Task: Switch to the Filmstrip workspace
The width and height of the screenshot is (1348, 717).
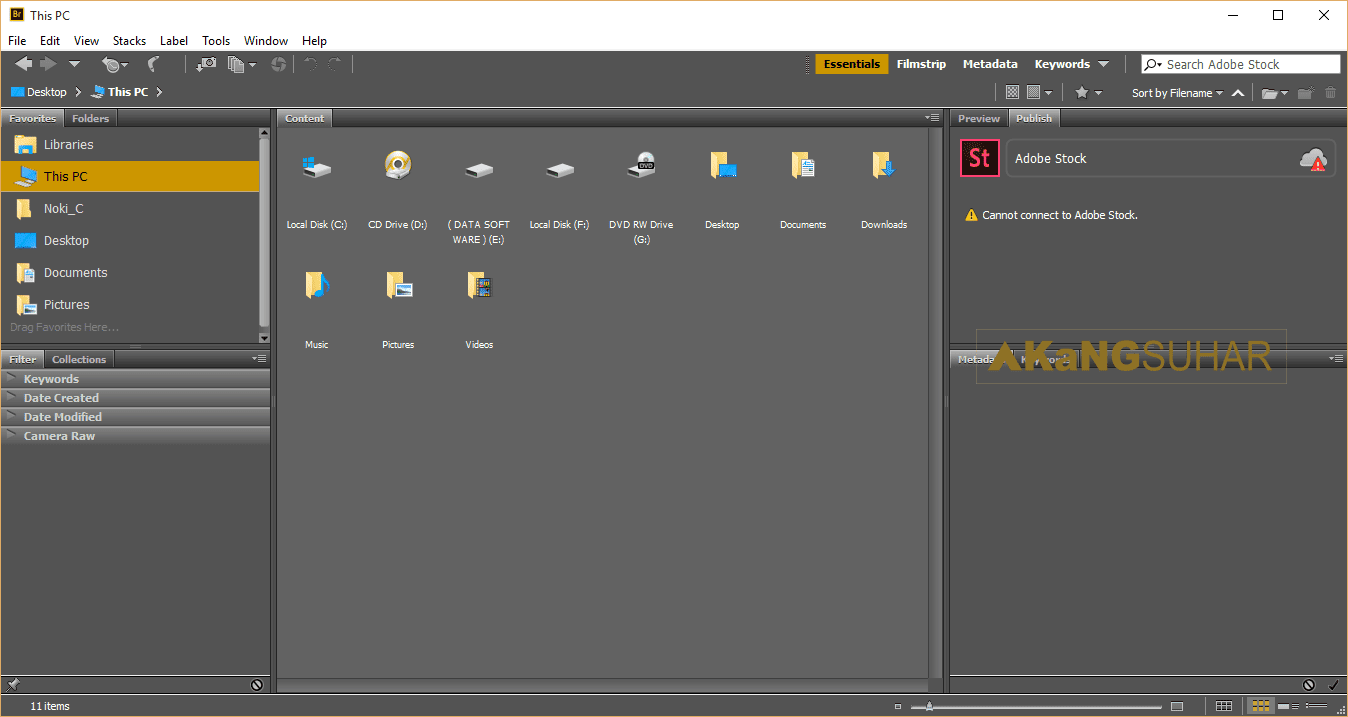Action: click(921, 64)
